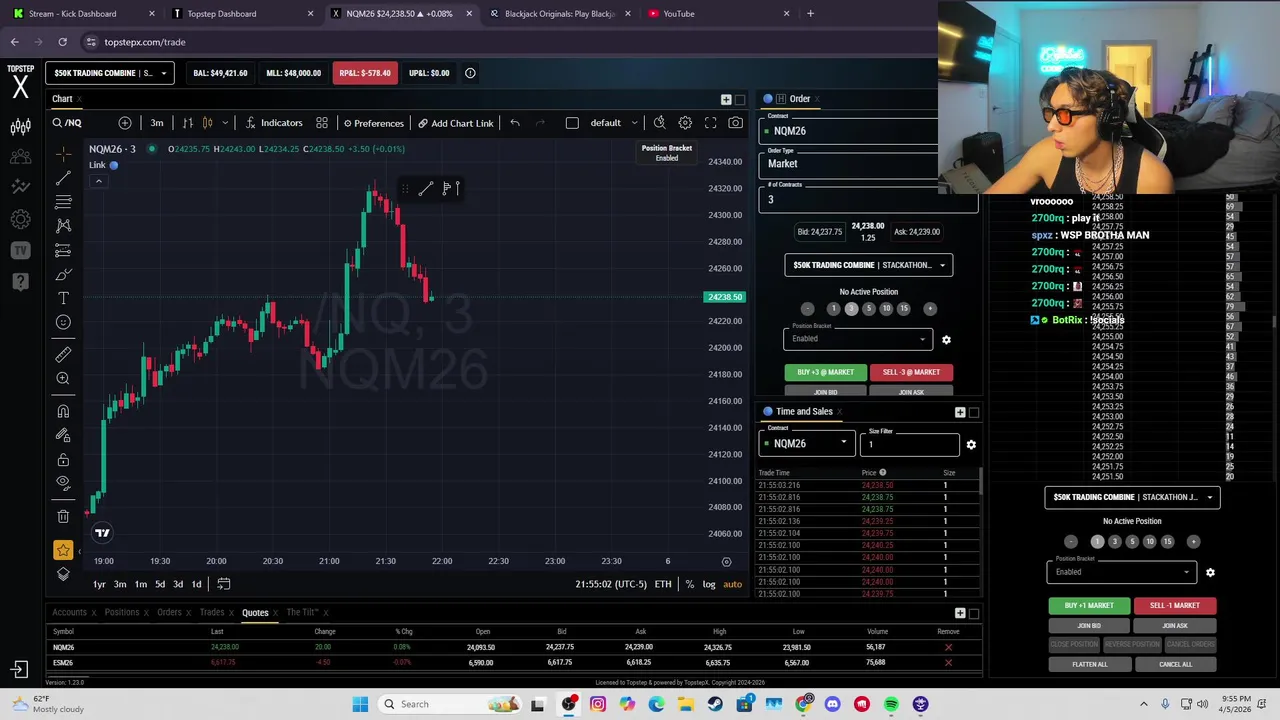Click the number of contracts field

tap(868, 199)
